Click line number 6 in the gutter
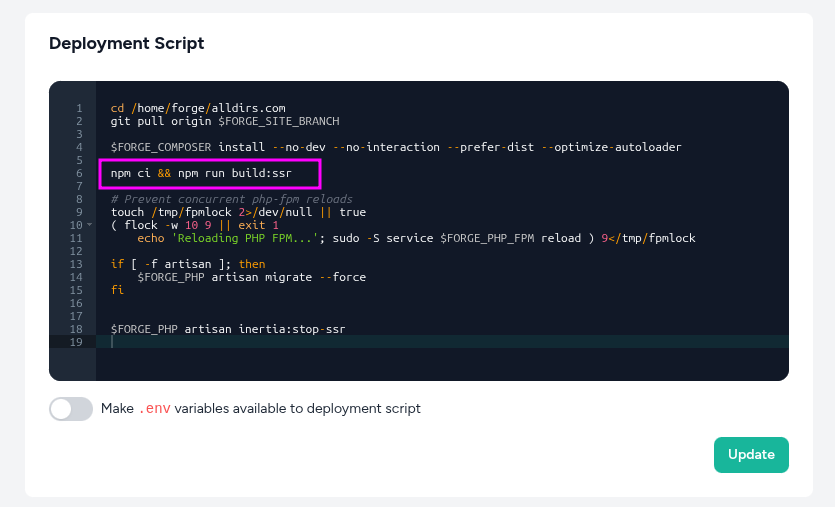 click(78, 173)
